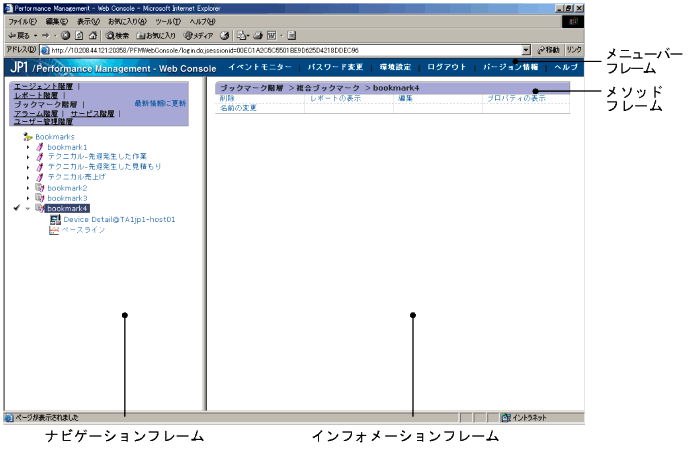This screenshot has width=688, height=452.
Task: Expand the bookmark3 tree node
Action: [28, 198]
